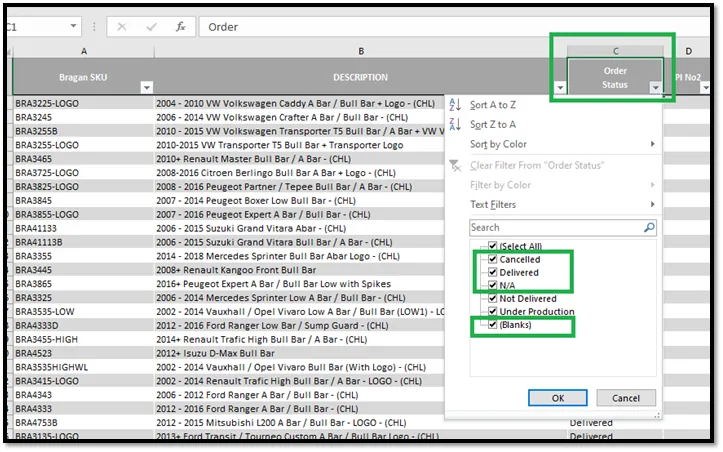
Task: Click cell BRA3255B
Action: (x=83, y=131)
